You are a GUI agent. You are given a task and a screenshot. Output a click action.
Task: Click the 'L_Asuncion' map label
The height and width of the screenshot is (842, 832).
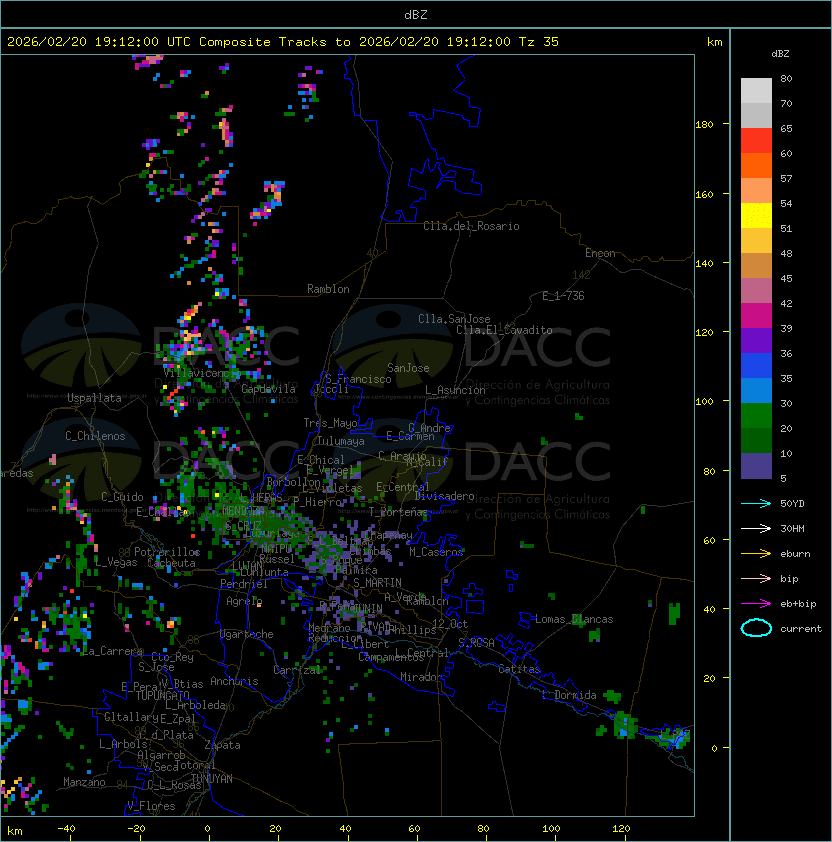pos(455,390)
